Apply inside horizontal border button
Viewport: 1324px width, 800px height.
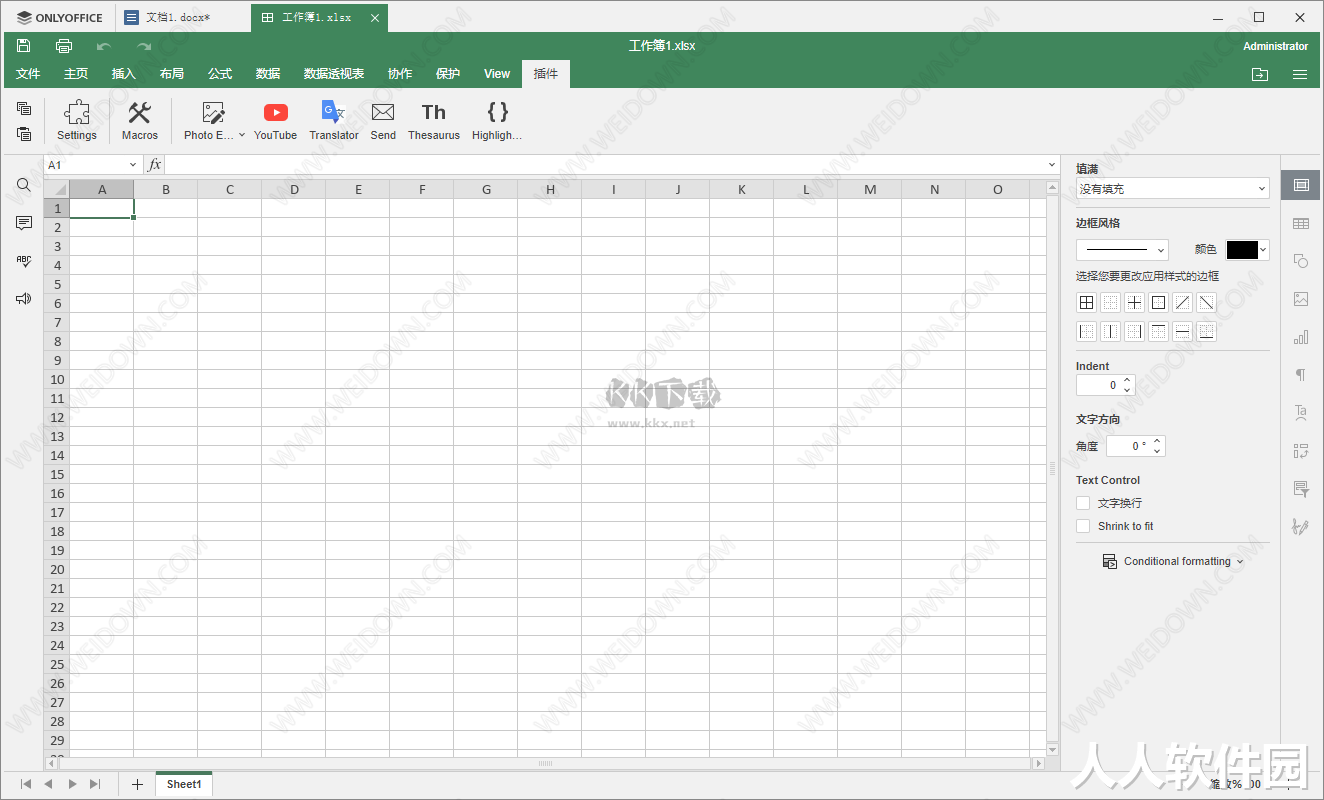point(1183,331)
